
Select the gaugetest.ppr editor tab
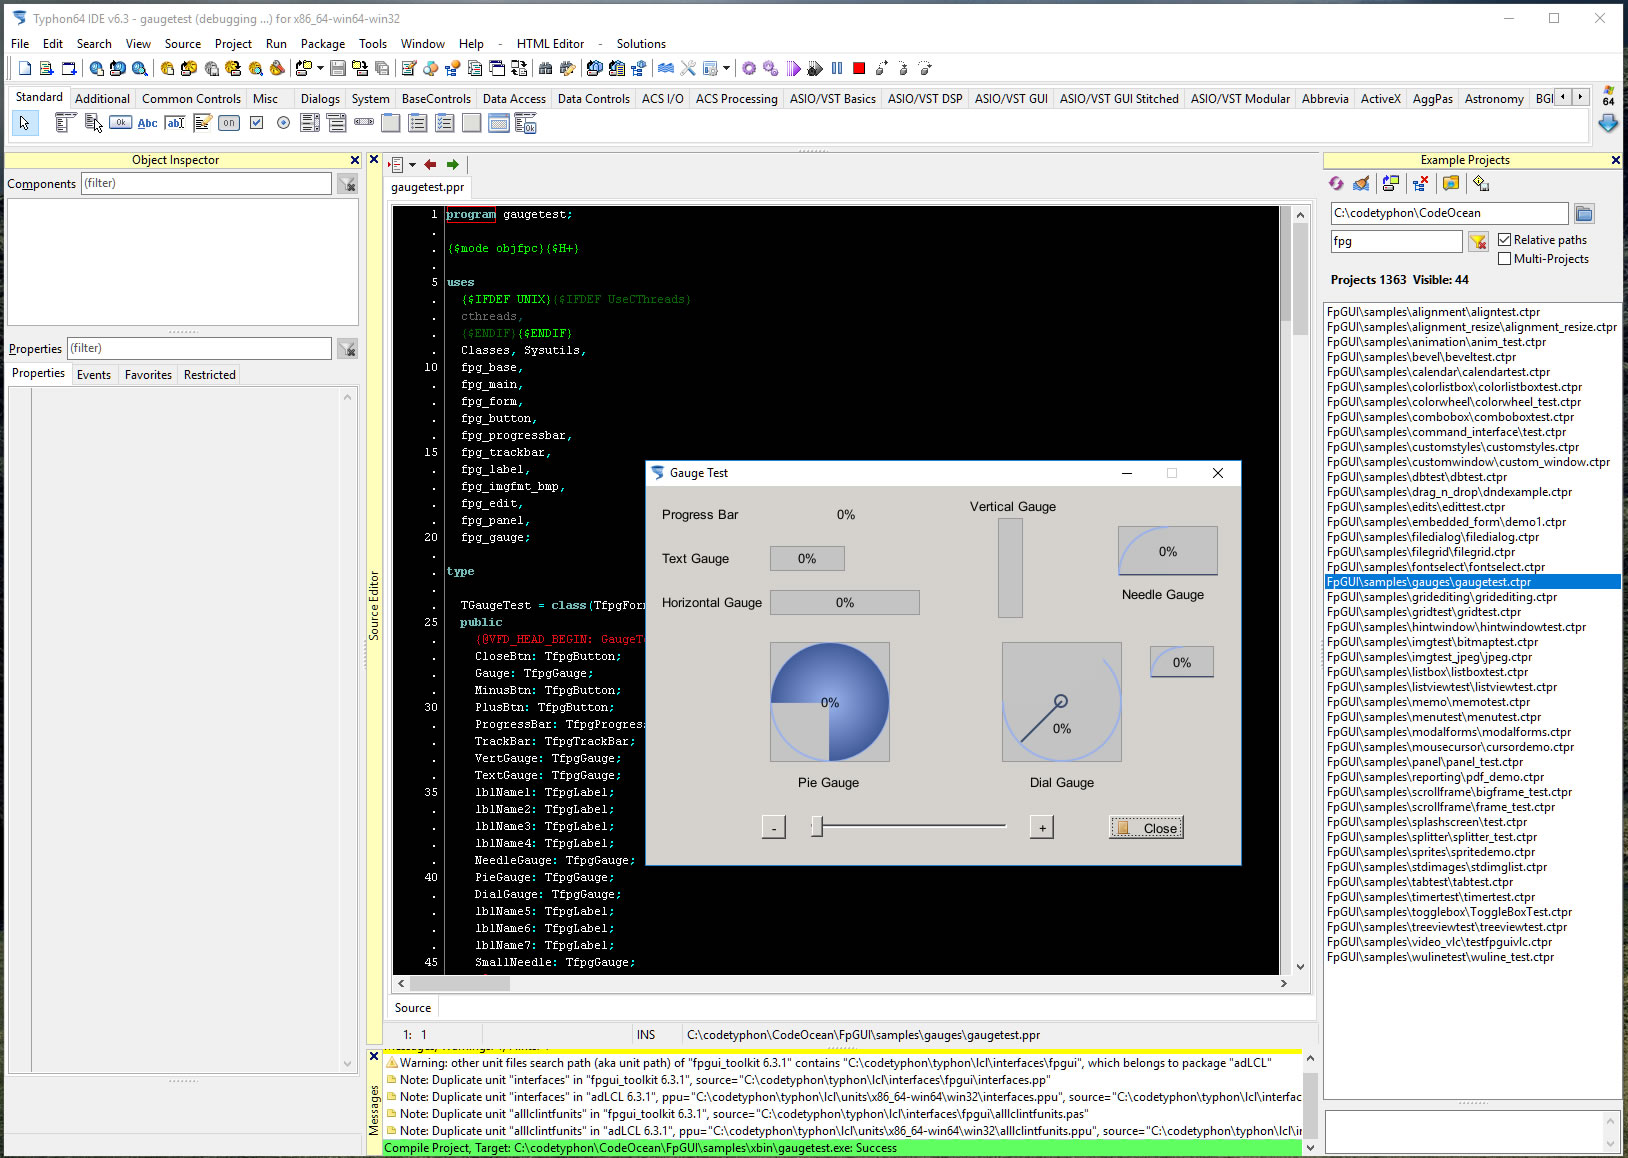coord(428,187)
